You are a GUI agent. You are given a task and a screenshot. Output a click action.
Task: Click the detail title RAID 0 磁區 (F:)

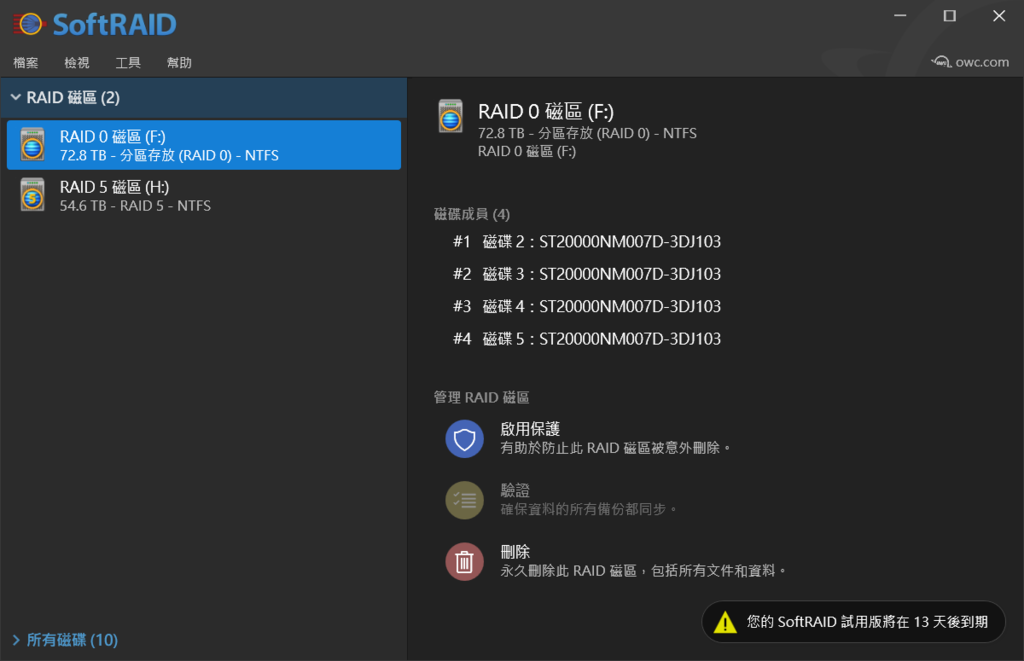[546, 112]
